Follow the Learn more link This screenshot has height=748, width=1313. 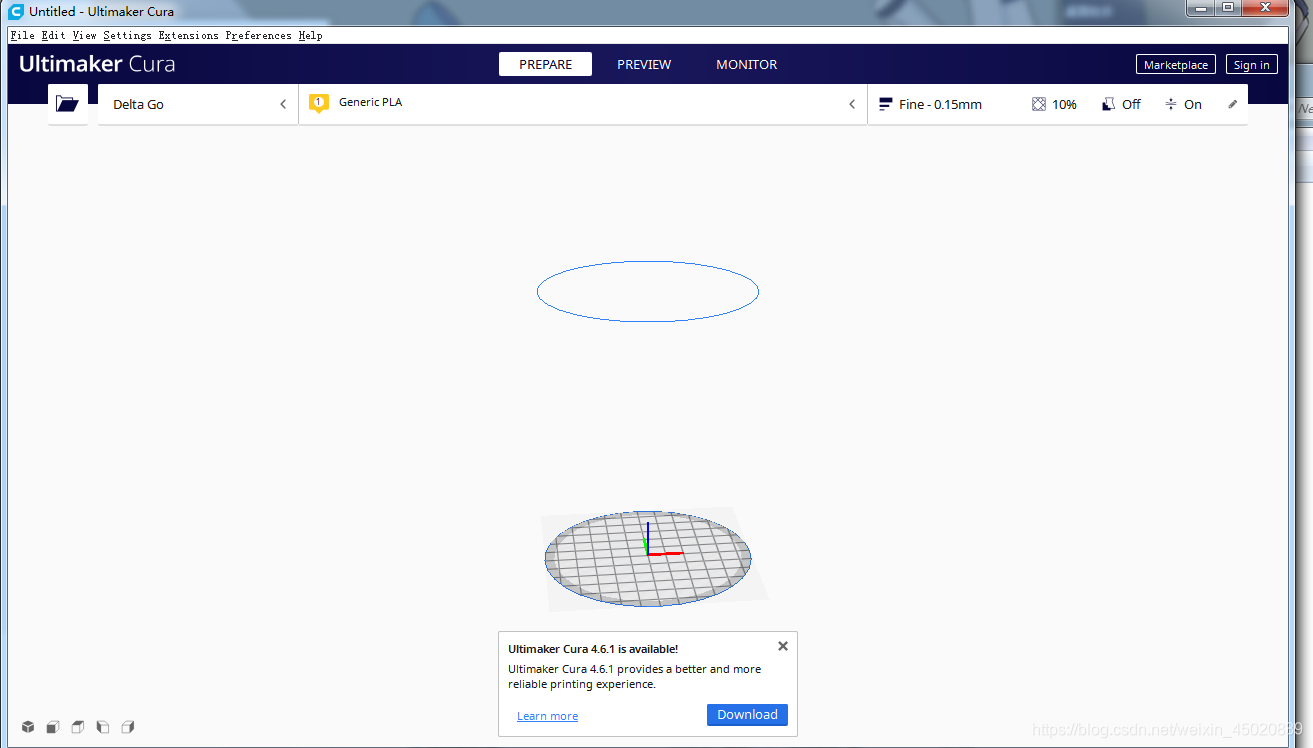tap(547, 716)
